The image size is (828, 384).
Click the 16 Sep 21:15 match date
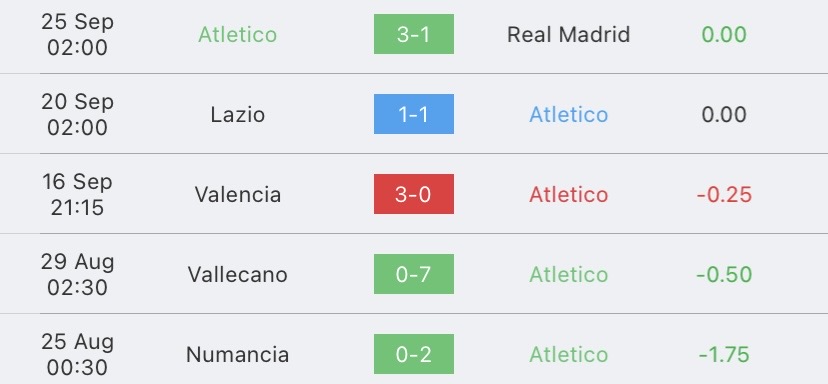tap(78, 194)
